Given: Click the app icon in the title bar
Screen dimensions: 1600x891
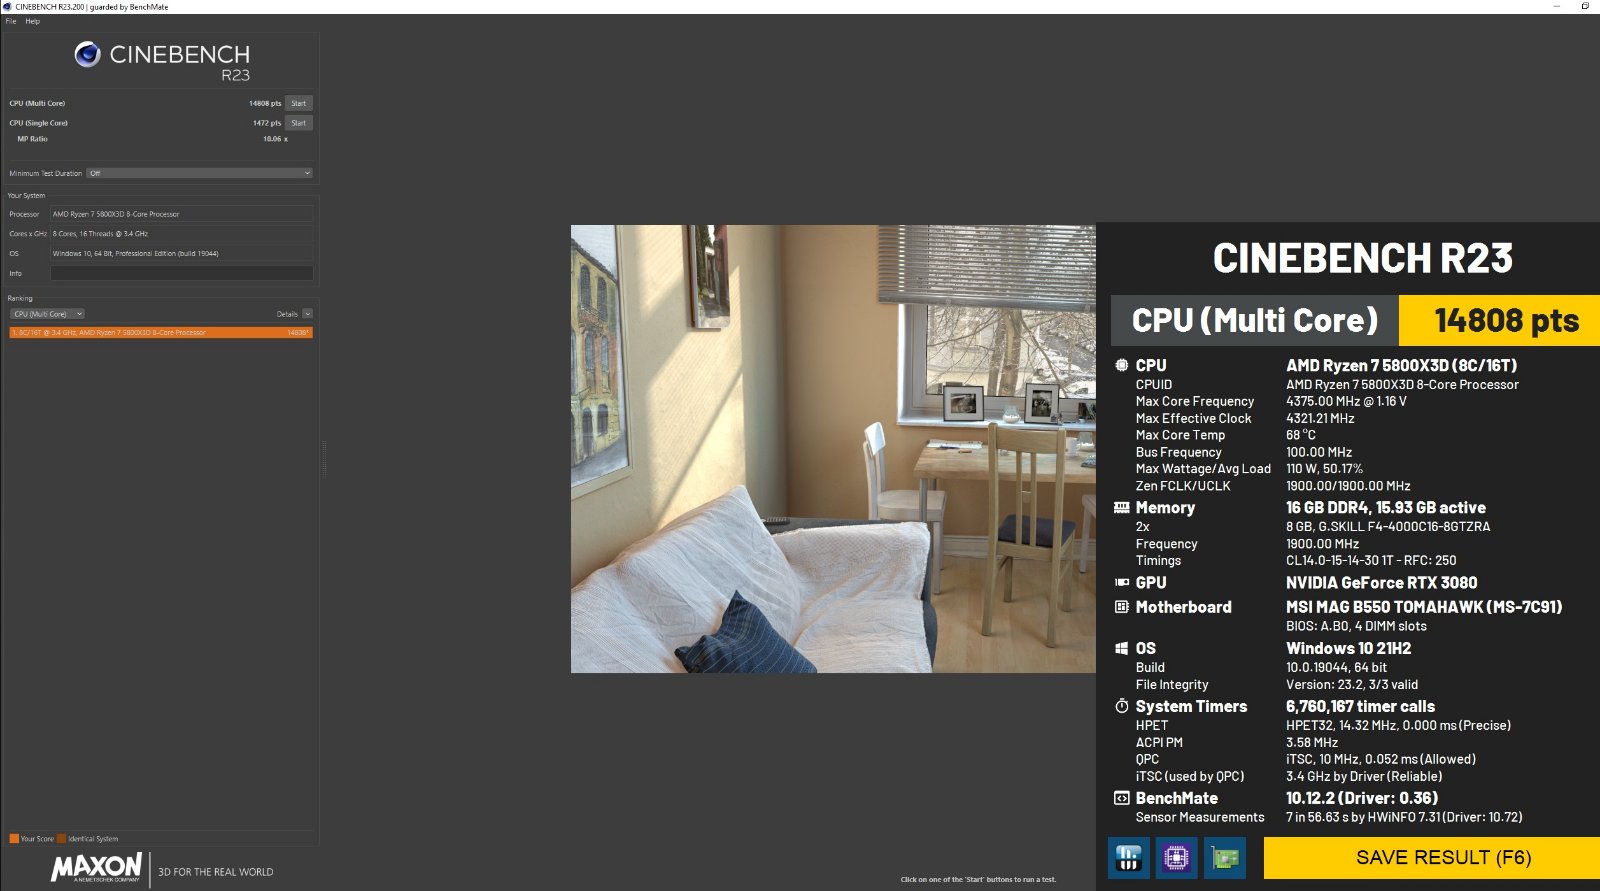Looking at the screenshot, I should pos(7,6).
